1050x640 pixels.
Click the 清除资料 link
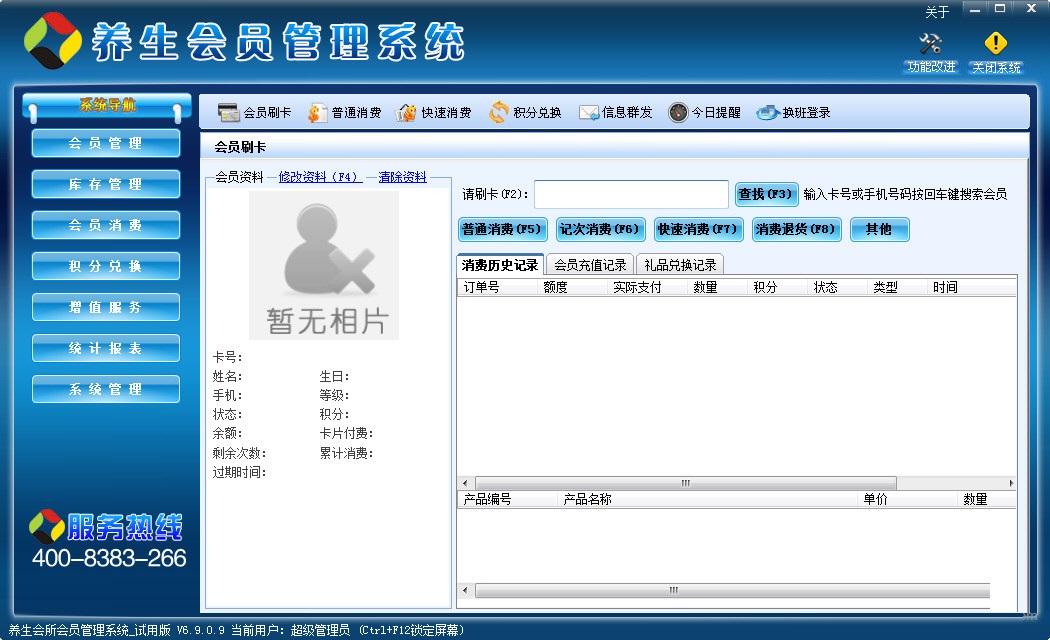coord(402,177)
